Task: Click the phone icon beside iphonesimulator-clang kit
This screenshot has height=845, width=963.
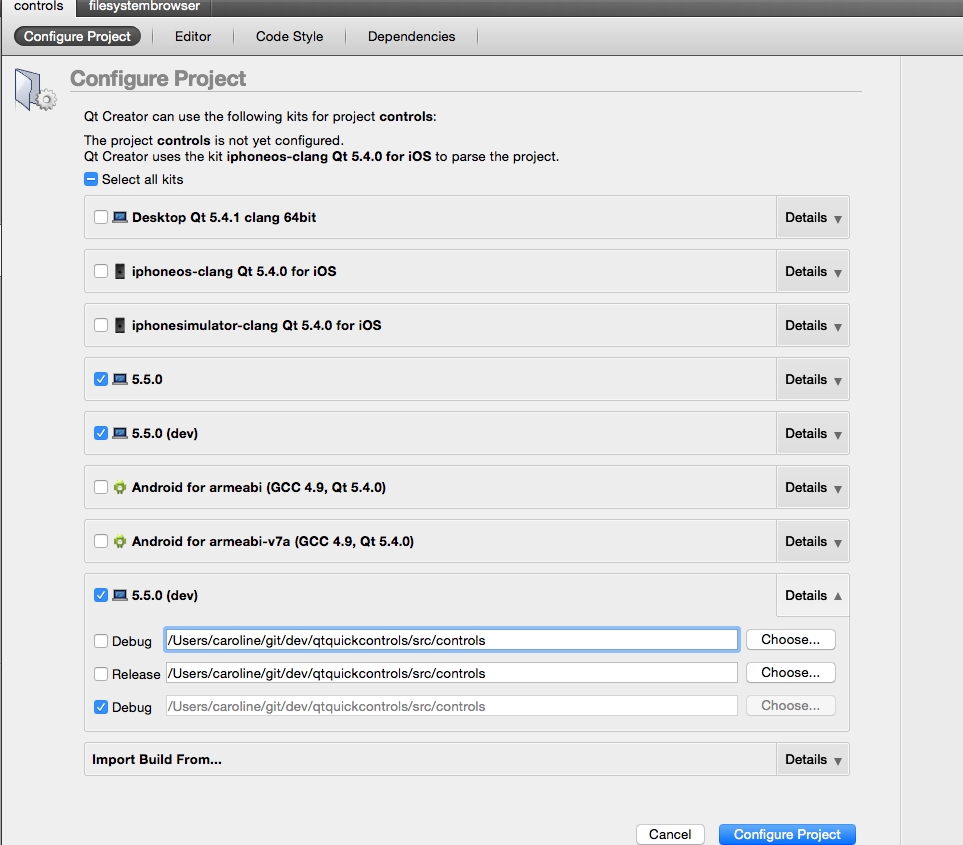Action: coord(120,325)
